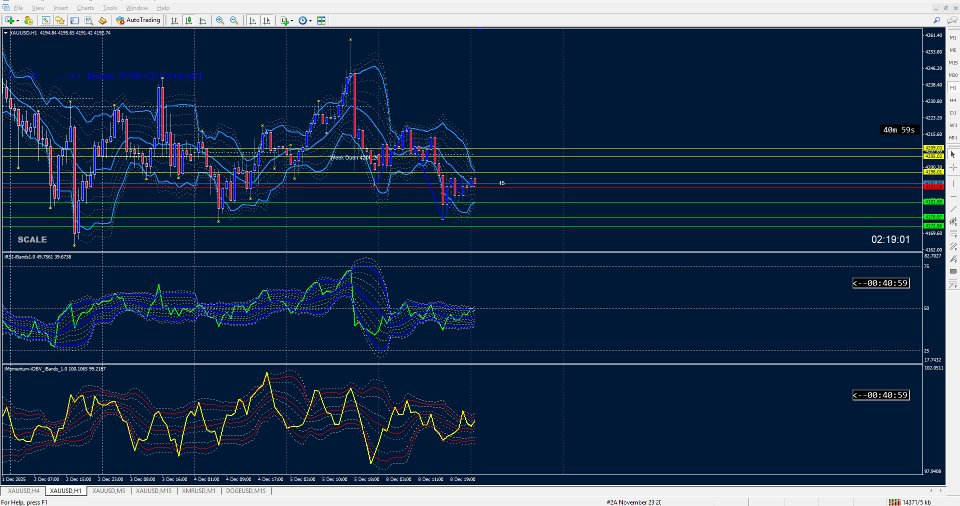The width and height of the screenshot is (960, 506).
Task: Open the Window menu
Action: (x=137, y=8)
